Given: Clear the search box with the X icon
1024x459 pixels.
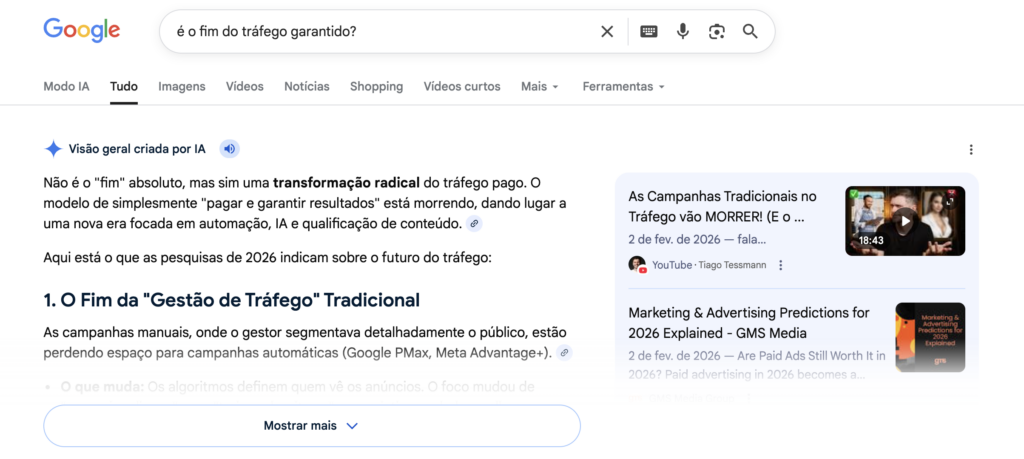Looking at the screenshot, I should pos(607,32).
